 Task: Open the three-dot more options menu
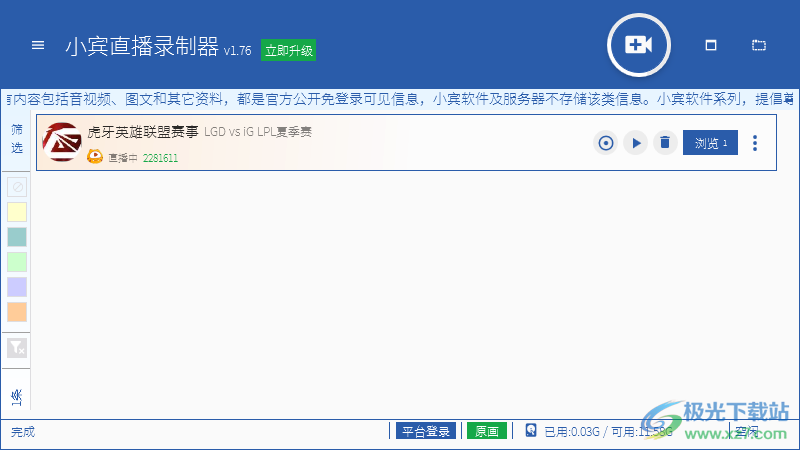[x=755, y=143]
